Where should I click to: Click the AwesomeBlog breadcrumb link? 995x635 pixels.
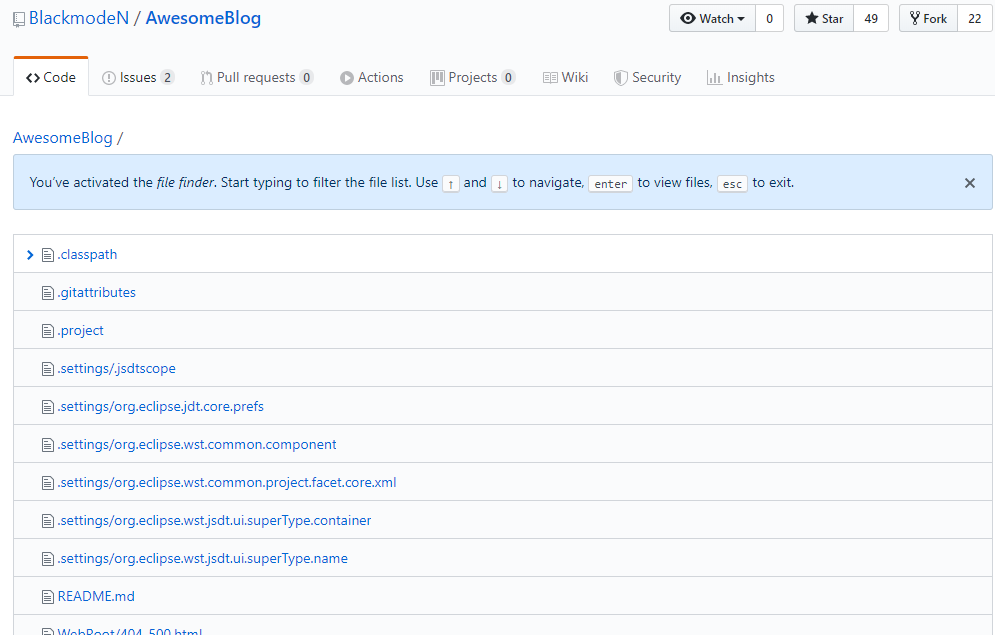click(x=63, y=138)
